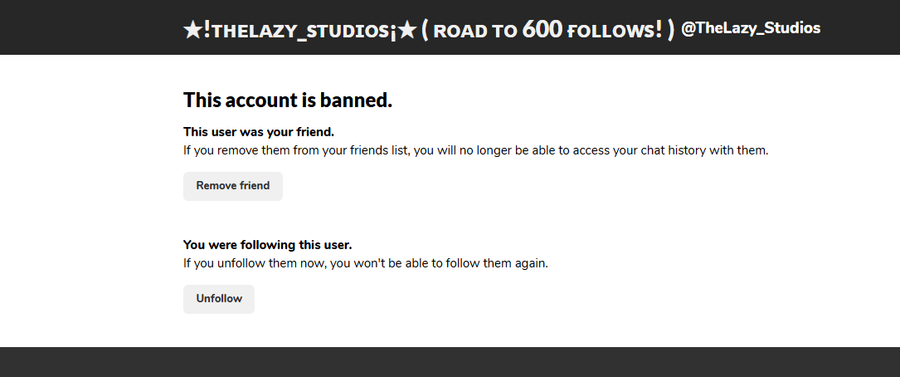900x377 pixels.
Task: Select the THELAZY_STUDIOS display name text
Action: [301, 31]
